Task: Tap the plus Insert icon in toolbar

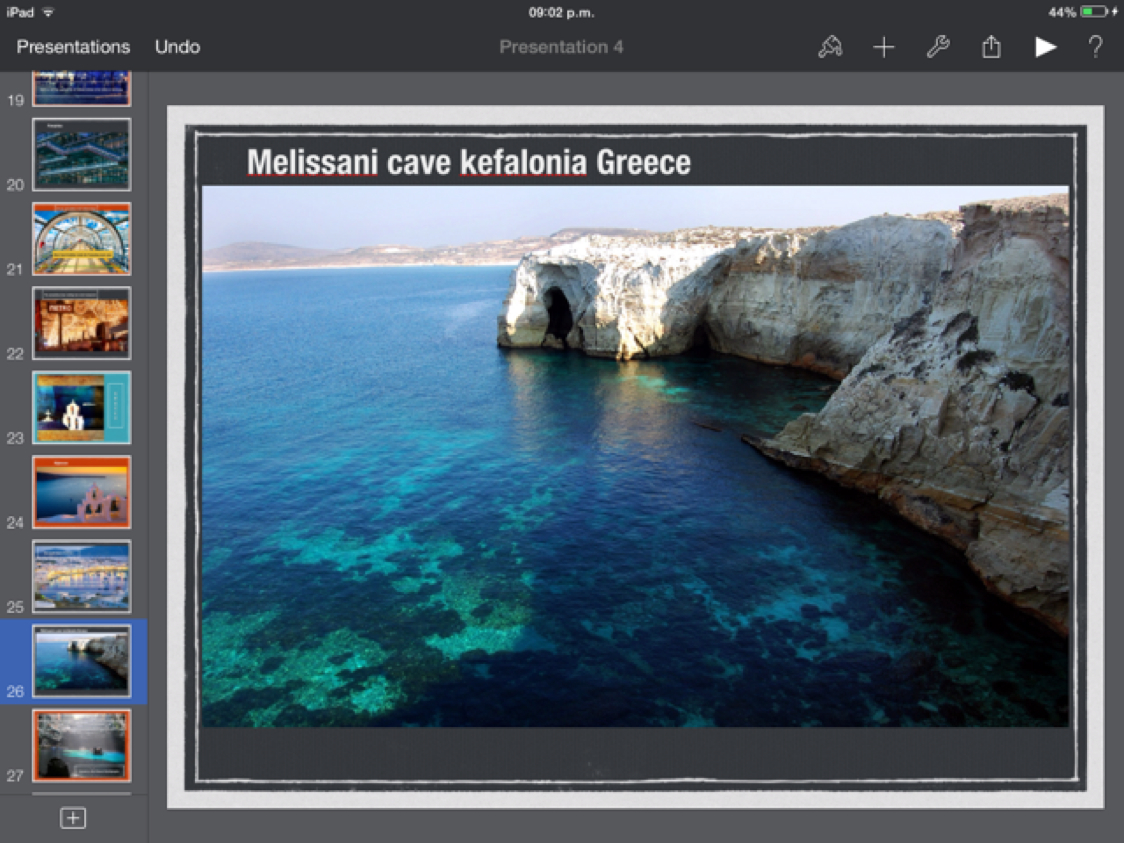Action: click(884, 47)
